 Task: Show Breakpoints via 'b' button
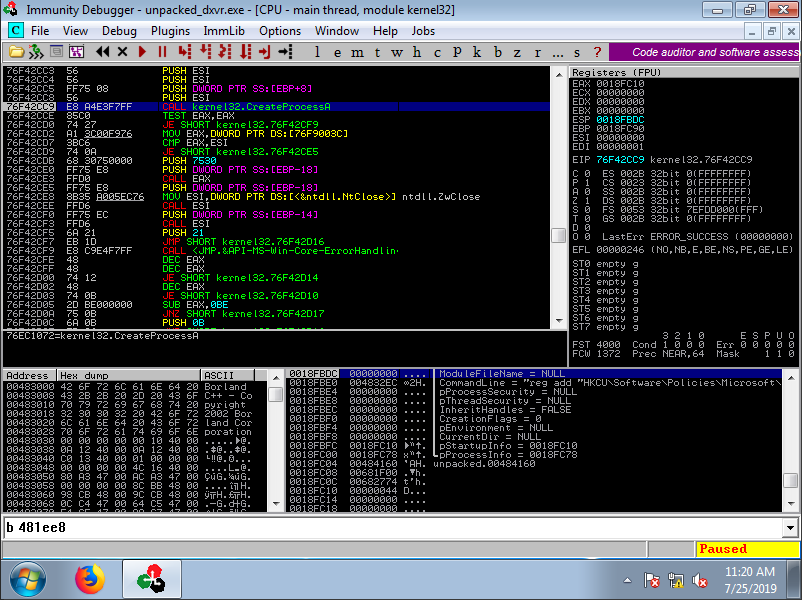pyautogui.click(x=498, y=52)
